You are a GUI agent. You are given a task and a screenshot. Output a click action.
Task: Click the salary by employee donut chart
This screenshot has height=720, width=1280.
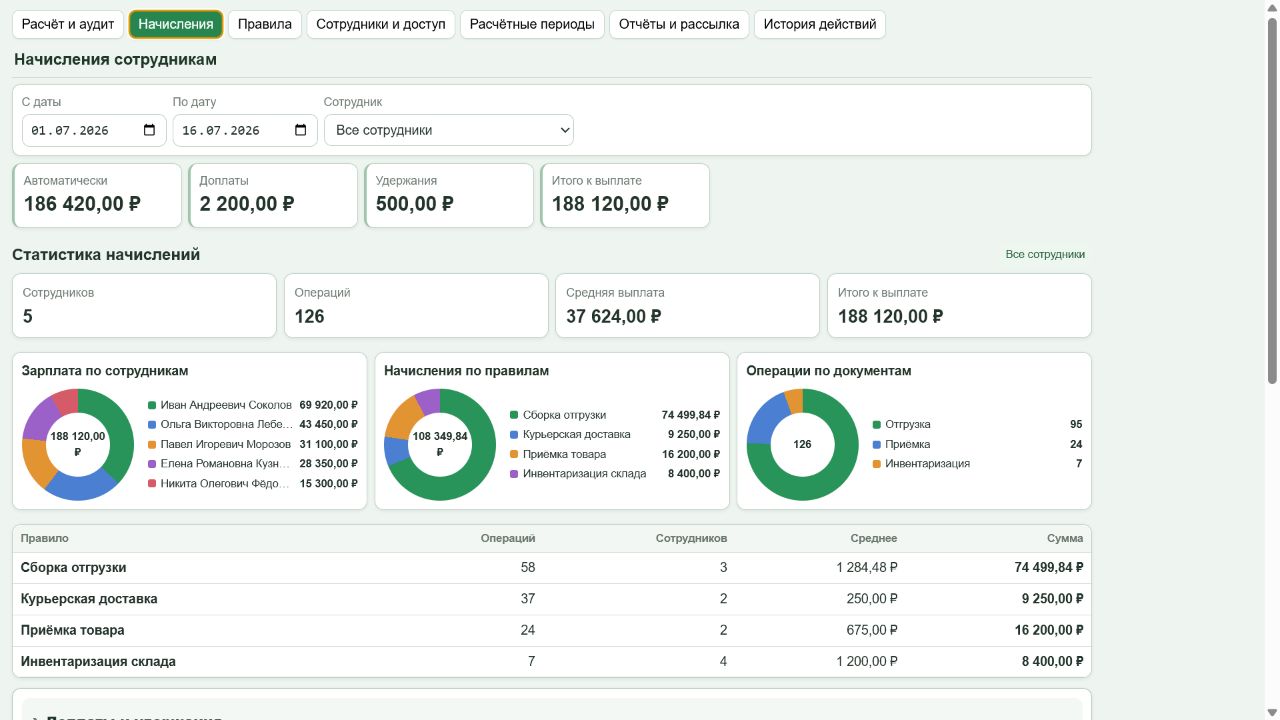pyautogui.click(x=78, y=444)
